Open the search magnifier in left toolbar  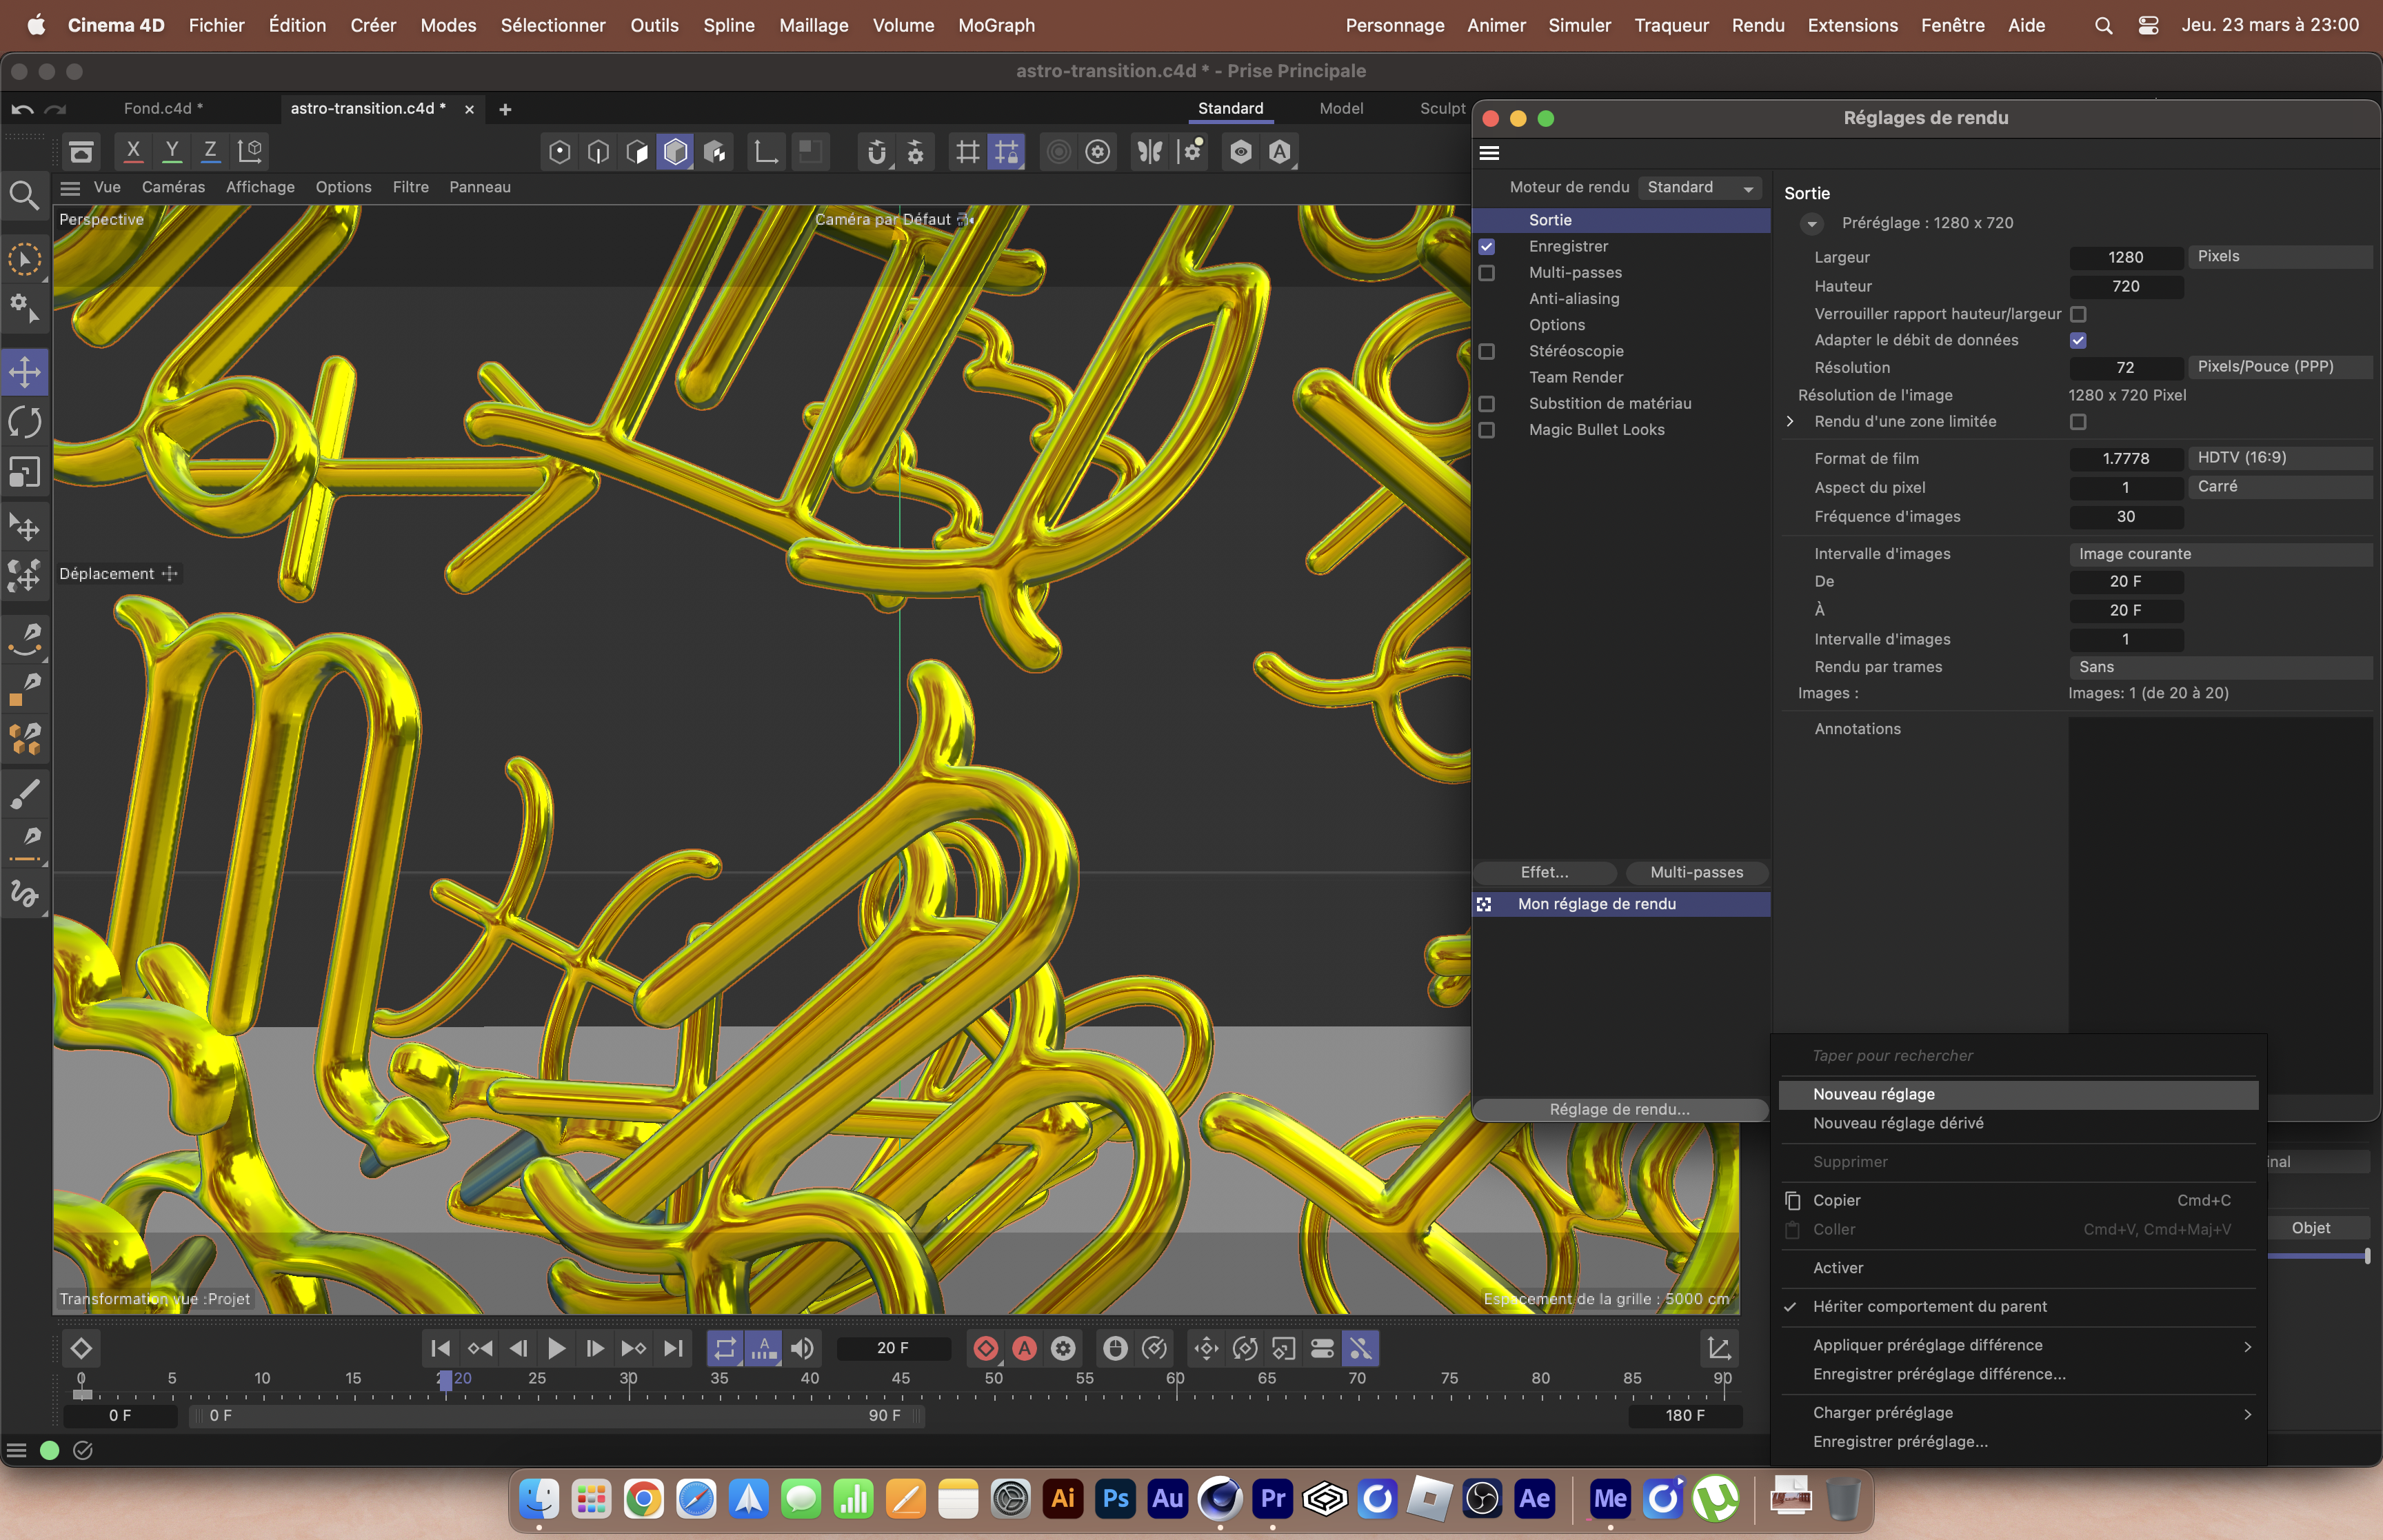pyautogui.click(x=25, y=195)
